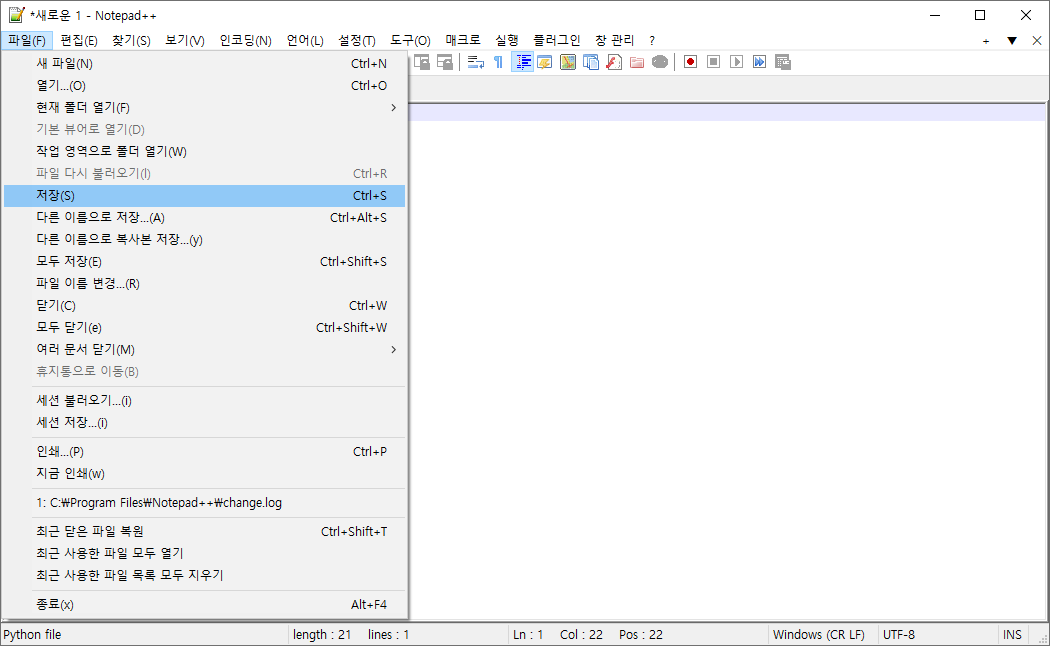Close document with the menu bar X
The height and width of the screenshot is (646, 1050).
(x=1037, y=41)
